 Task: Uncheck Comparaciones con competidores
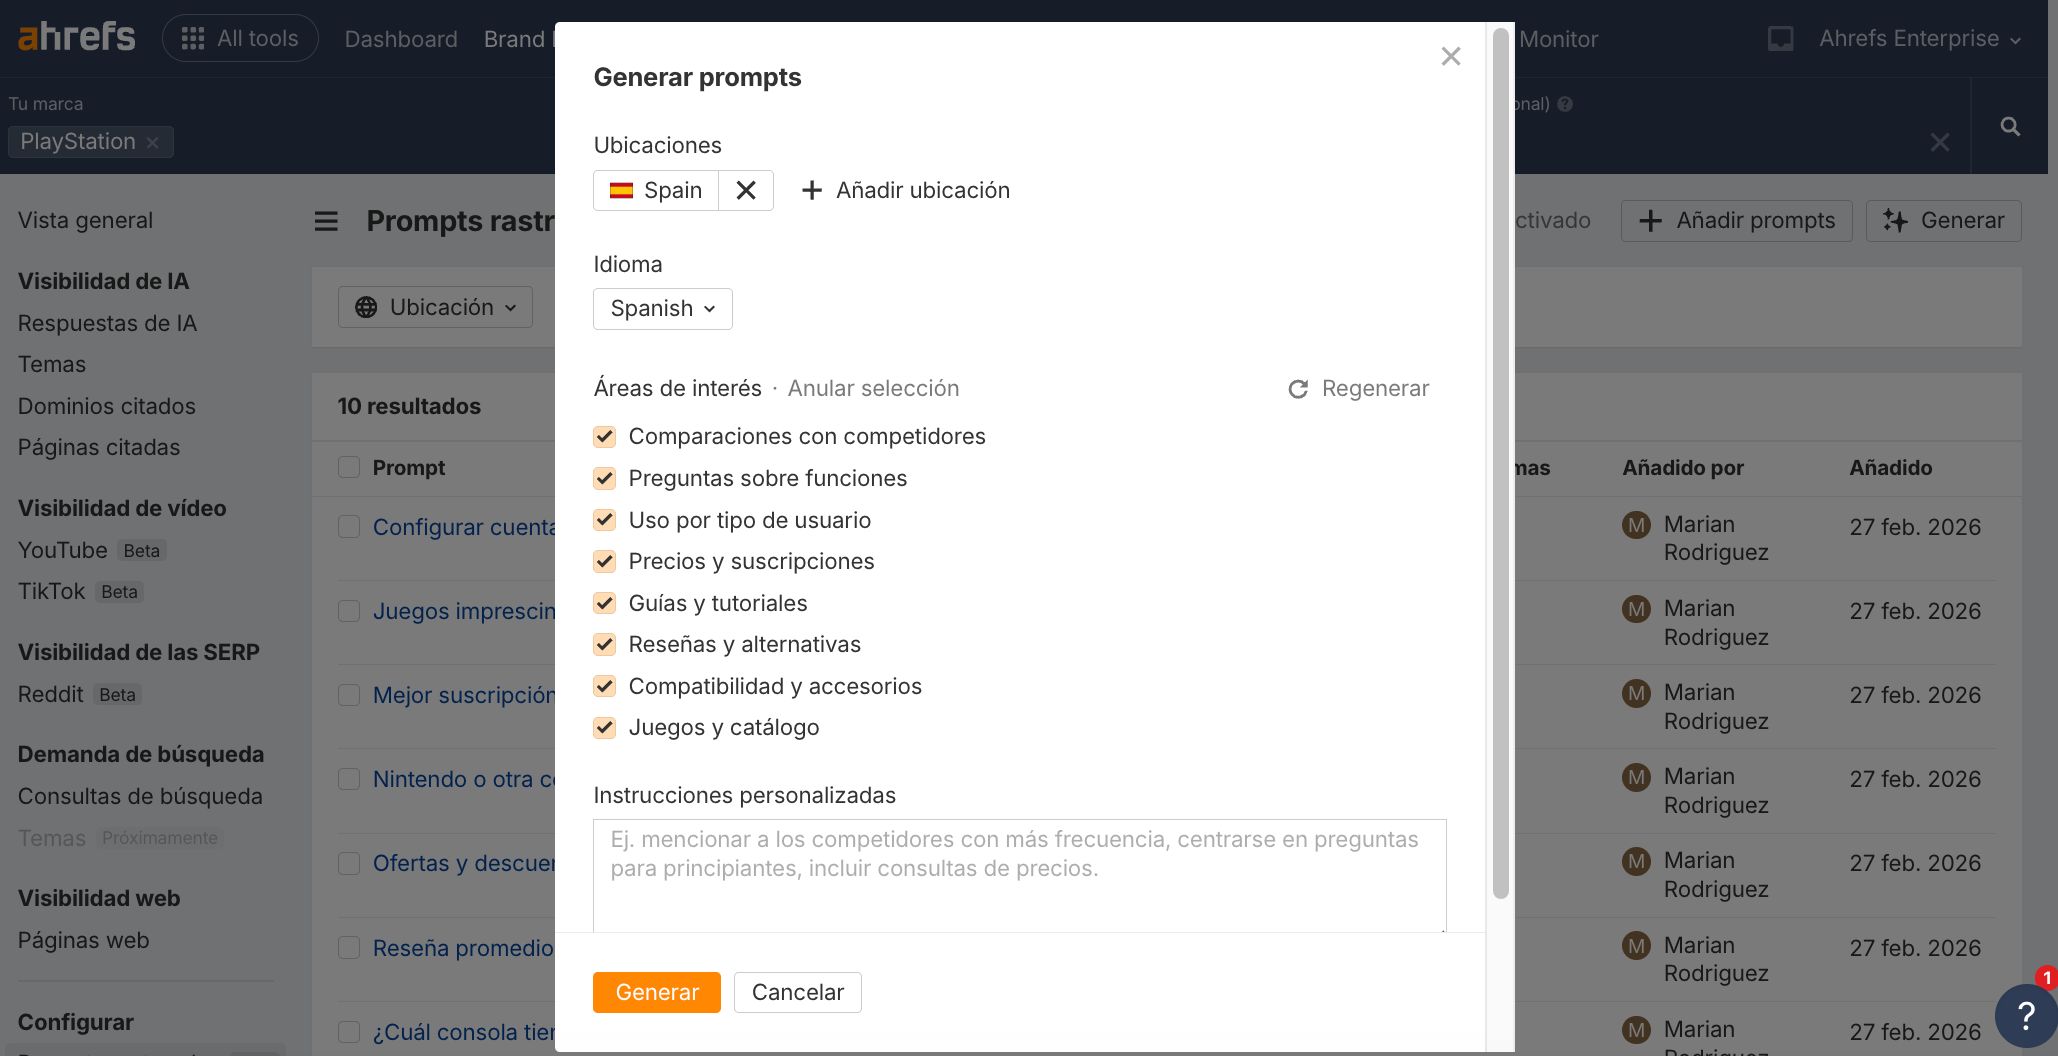point(604,436)
